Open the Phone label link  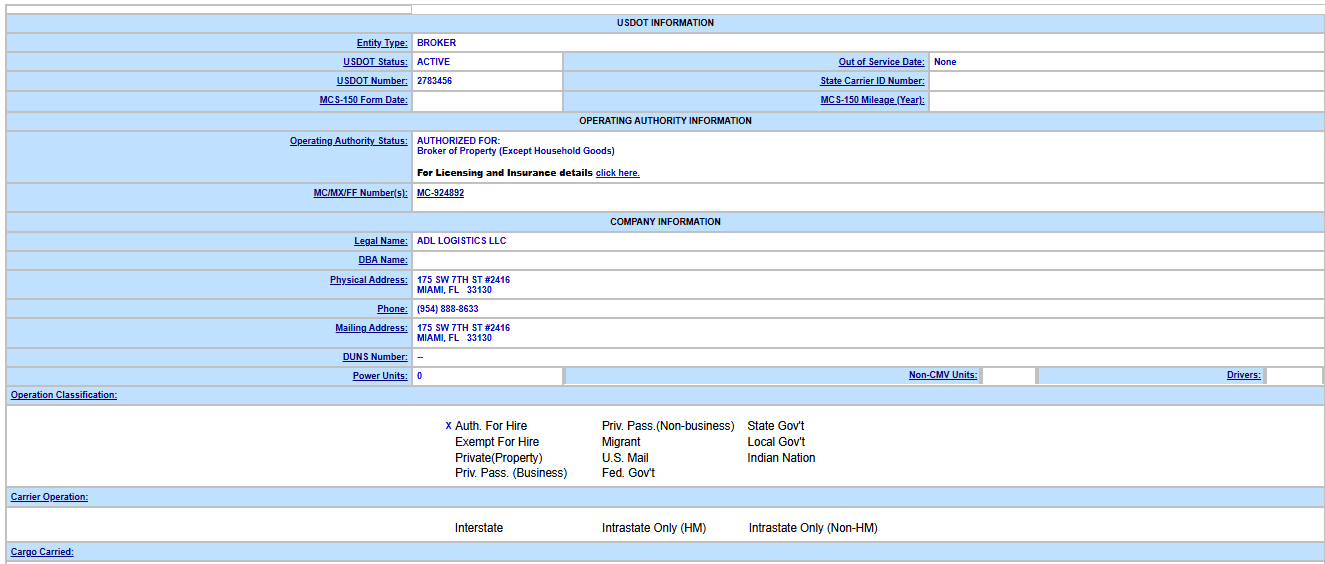tap(392, 309)
